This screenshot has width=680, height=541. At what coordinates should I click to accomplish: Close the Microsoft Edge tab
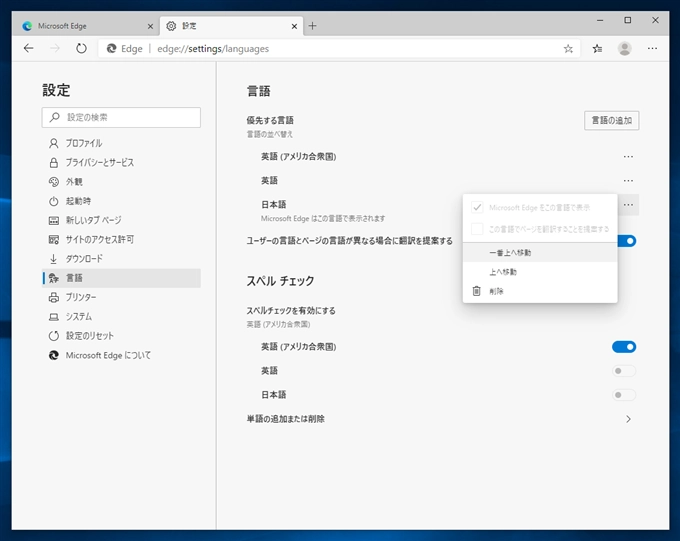click(150, 26)
